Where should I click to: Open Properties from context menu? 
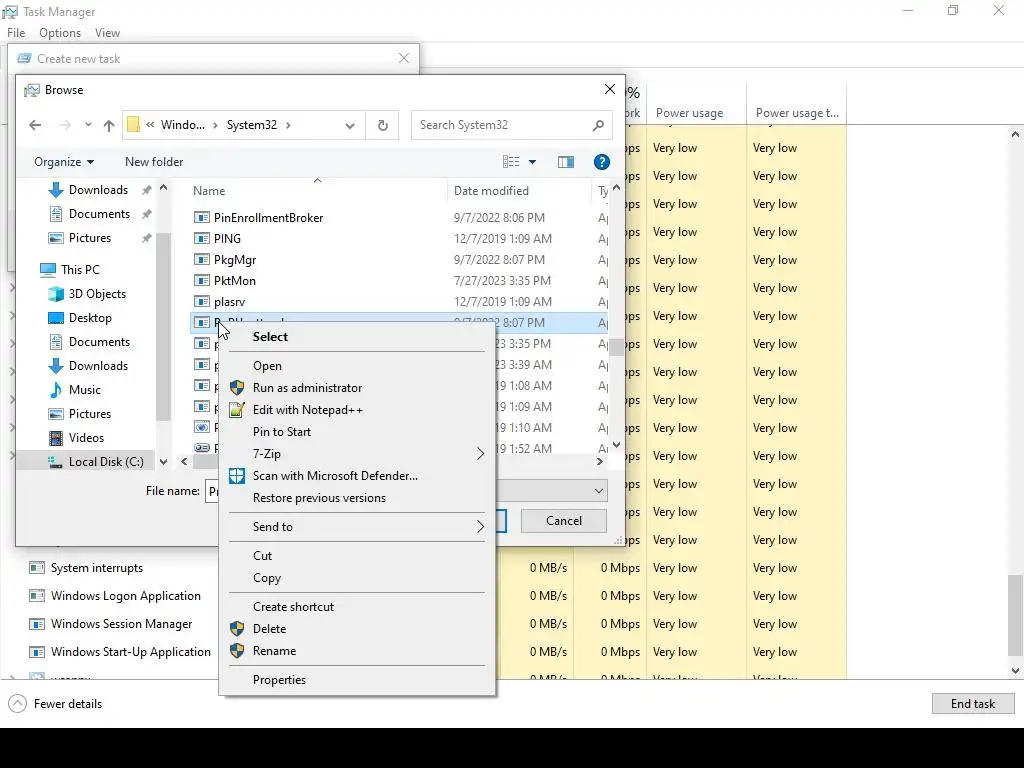357,680
